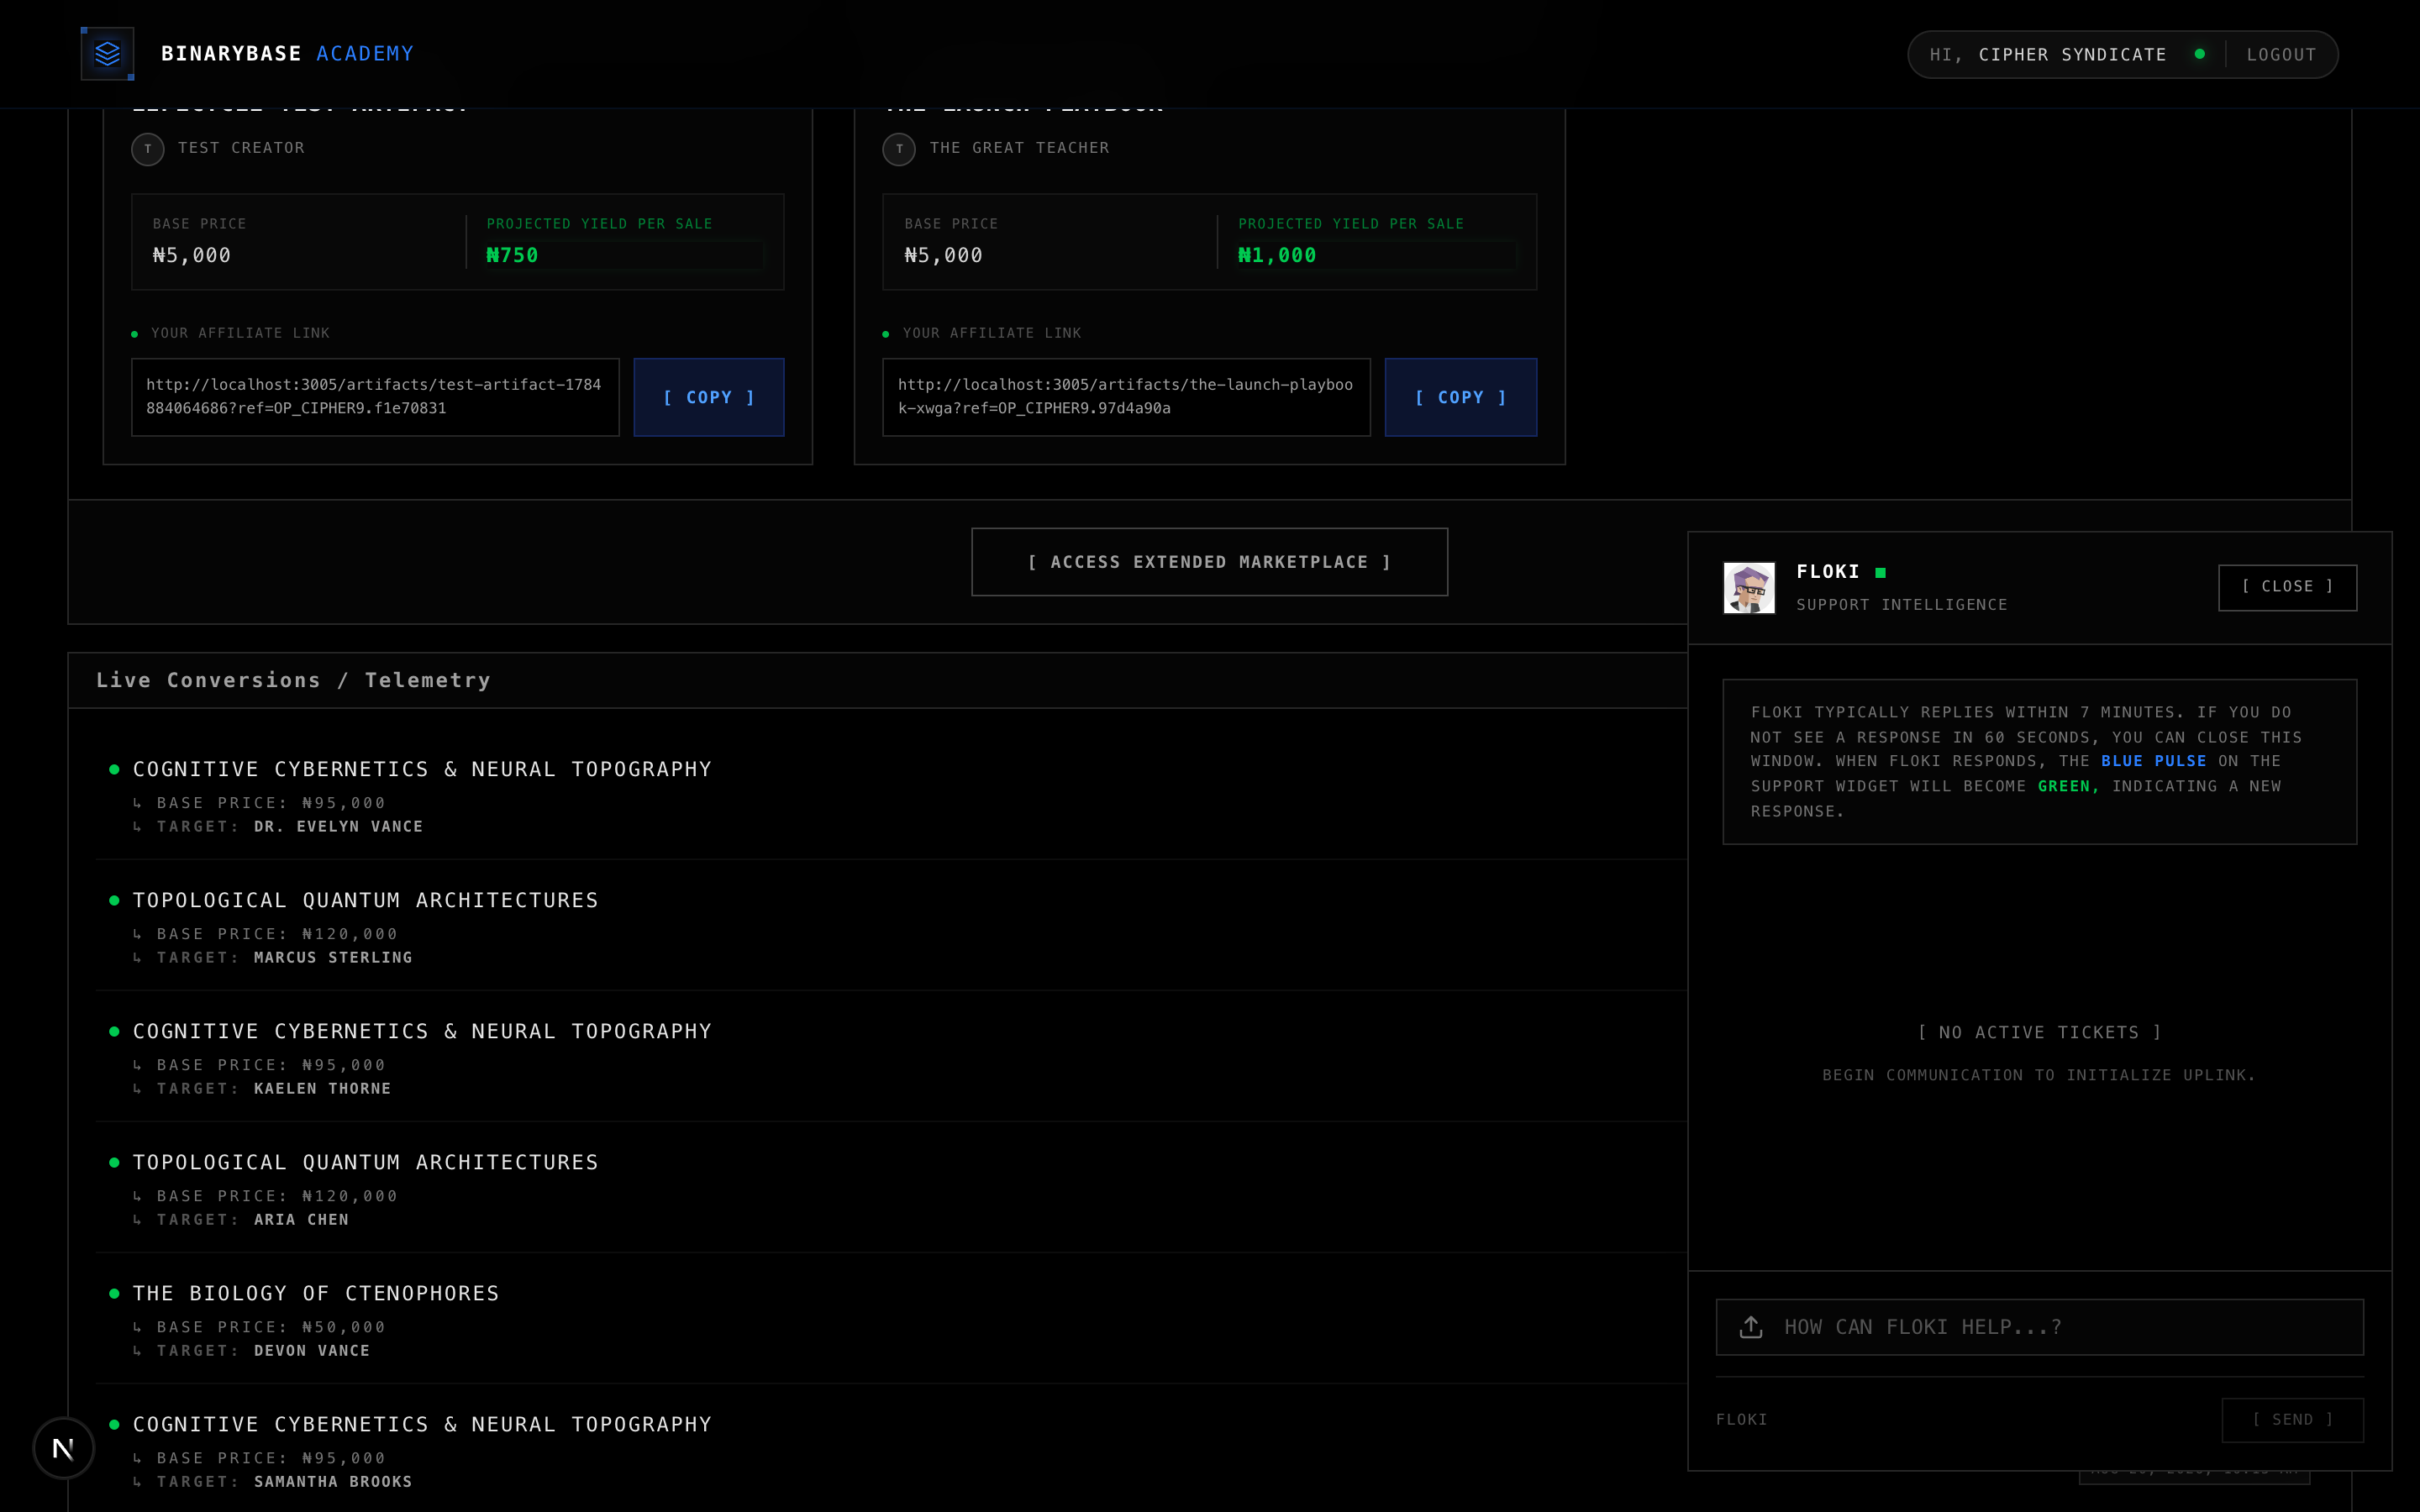The height and width of the screenshot is (1512, 2420).
Task: Select the test-artifact affiliate URL field
Action: pos(375,397)
